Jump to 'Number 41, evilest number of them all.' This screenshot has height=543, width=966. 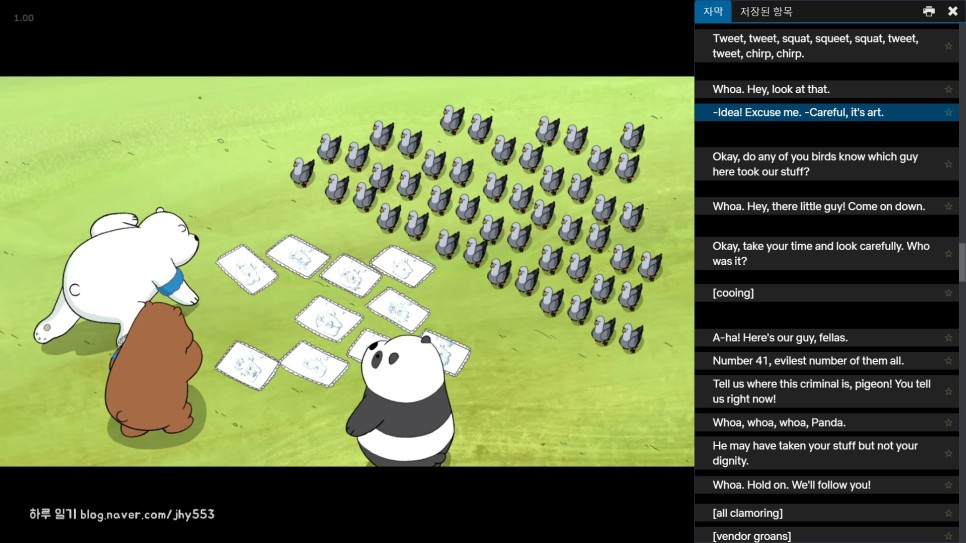click(826, 361)
